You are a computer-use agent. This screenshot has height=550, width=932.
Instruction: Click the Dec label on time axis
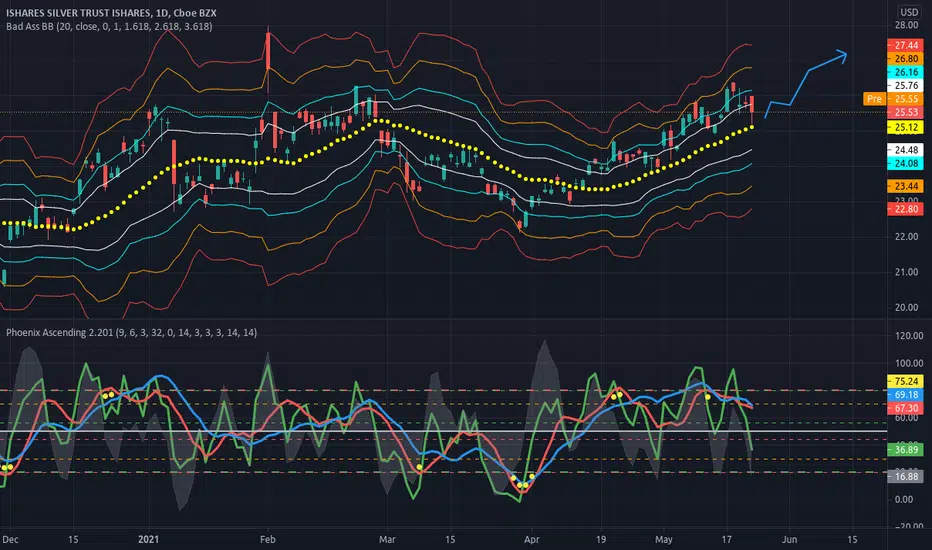[x=10, y=540]
